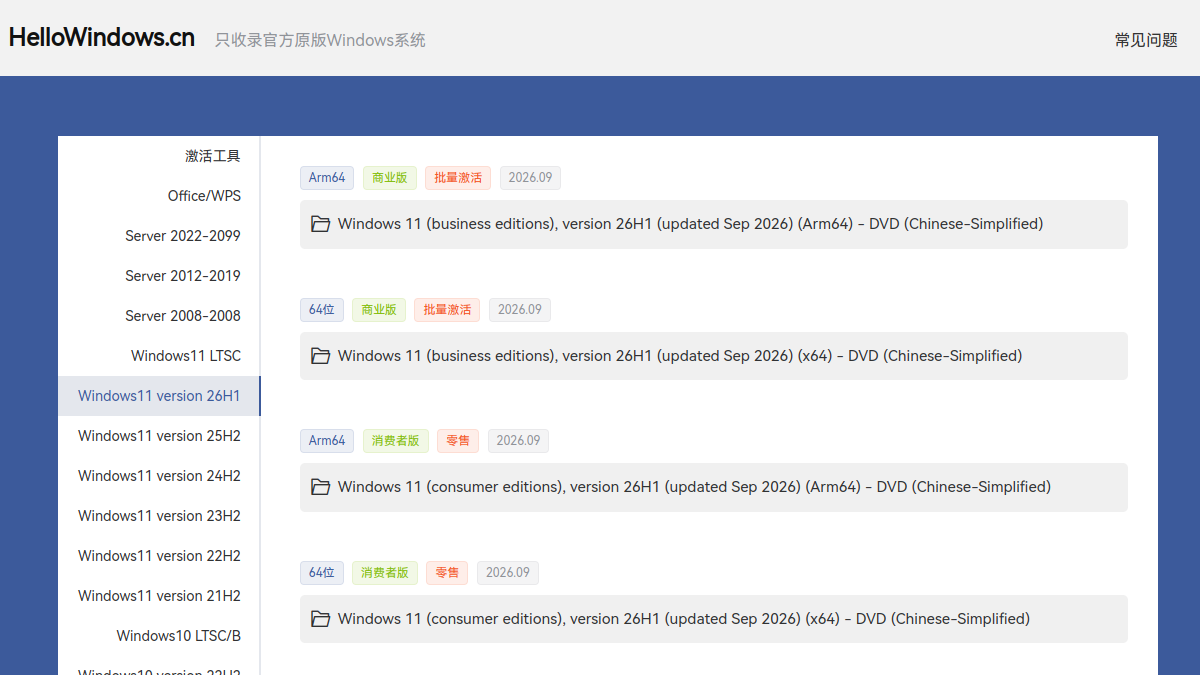
Task: Open the 常见问题 FAQ link
Action: tap(1146, 40)
